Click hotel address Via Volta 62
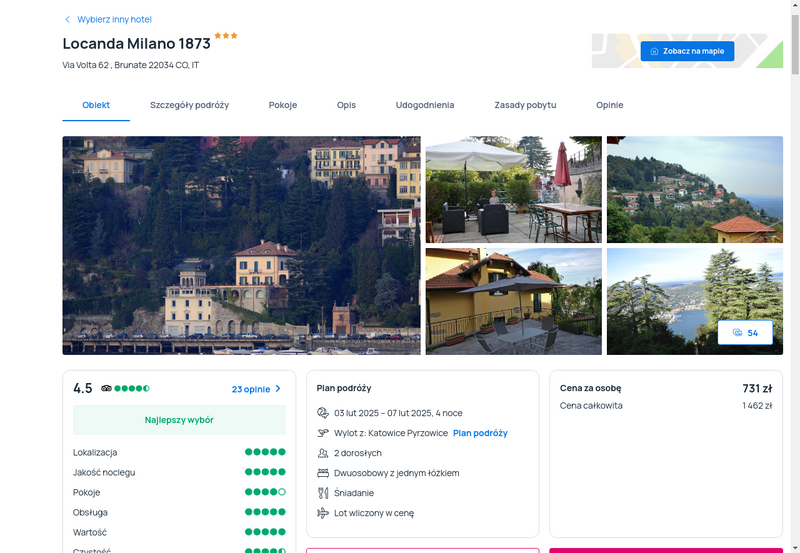800x553 pixels. pyautogui.click(x=131, y=65)
